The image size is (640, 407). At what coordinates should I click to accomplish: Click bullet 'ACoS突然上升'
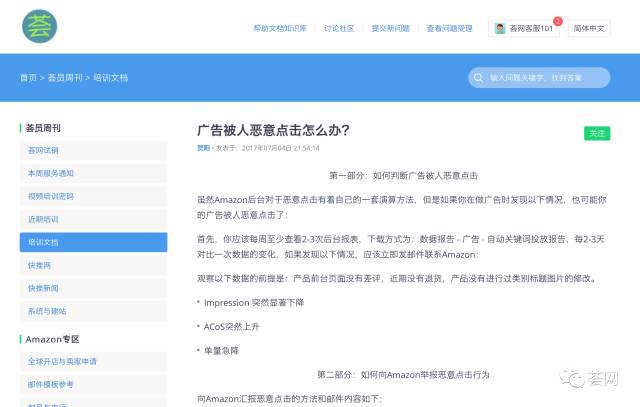click(x=231, y=327)
